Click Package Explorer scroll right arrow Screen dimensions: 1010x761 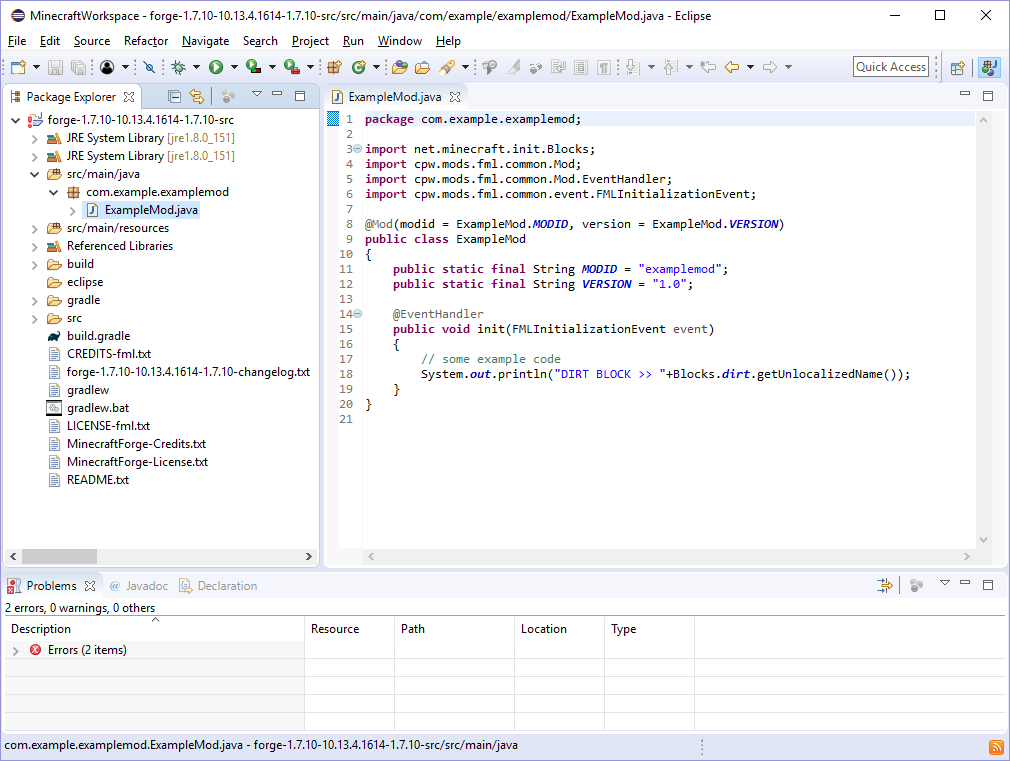(309, 556)
